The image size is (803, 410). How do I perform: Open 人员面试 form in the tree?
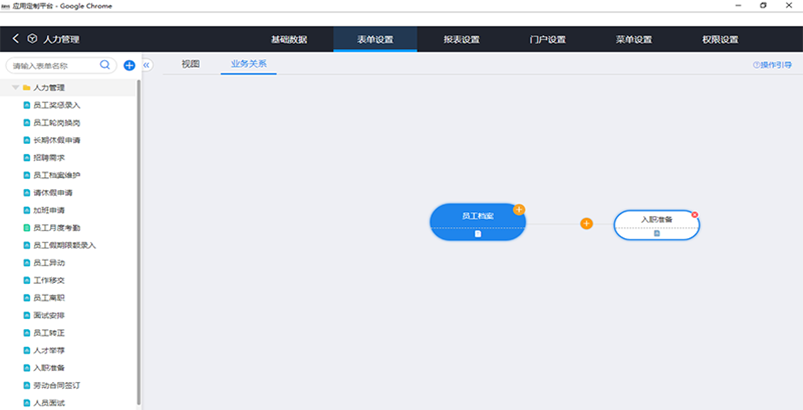tap(49, 403)
